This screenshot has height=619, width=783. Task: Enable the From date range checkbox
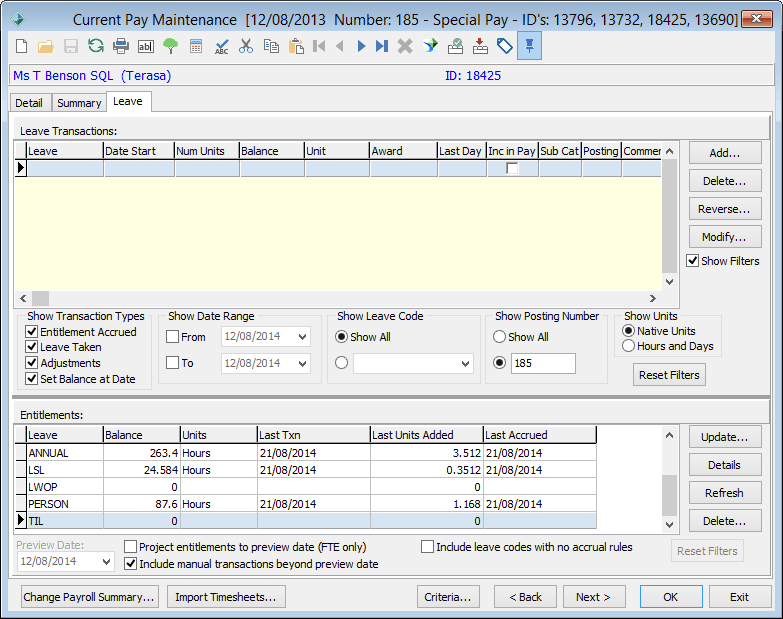(x=172, y=337)
